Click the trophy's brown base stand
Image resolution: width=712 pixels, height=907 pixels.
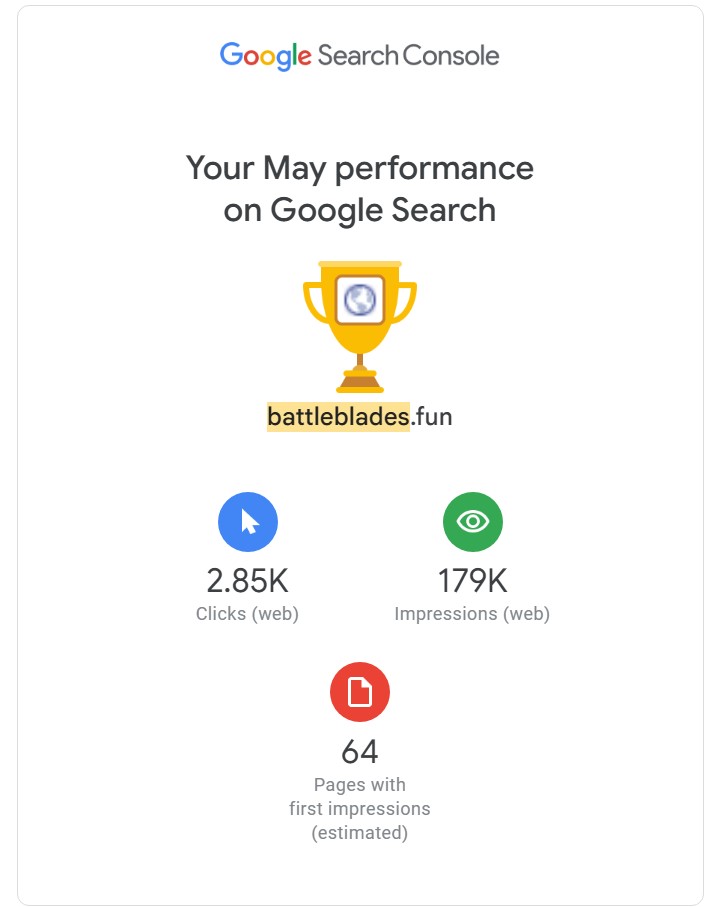(359, 381)
